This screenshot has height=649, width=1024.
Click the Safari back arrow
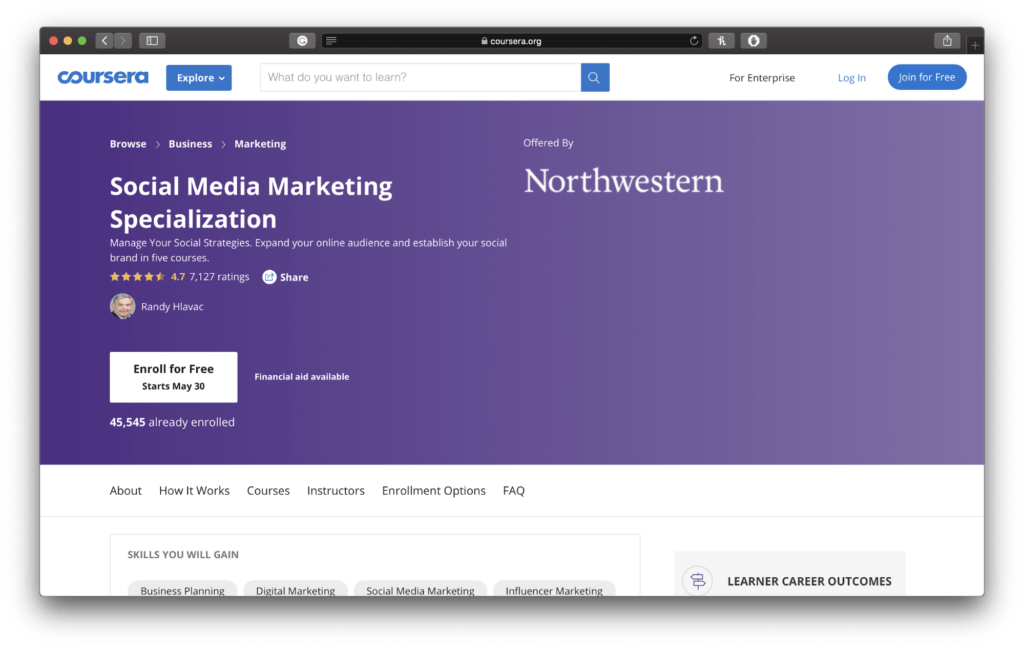(104, 40)
